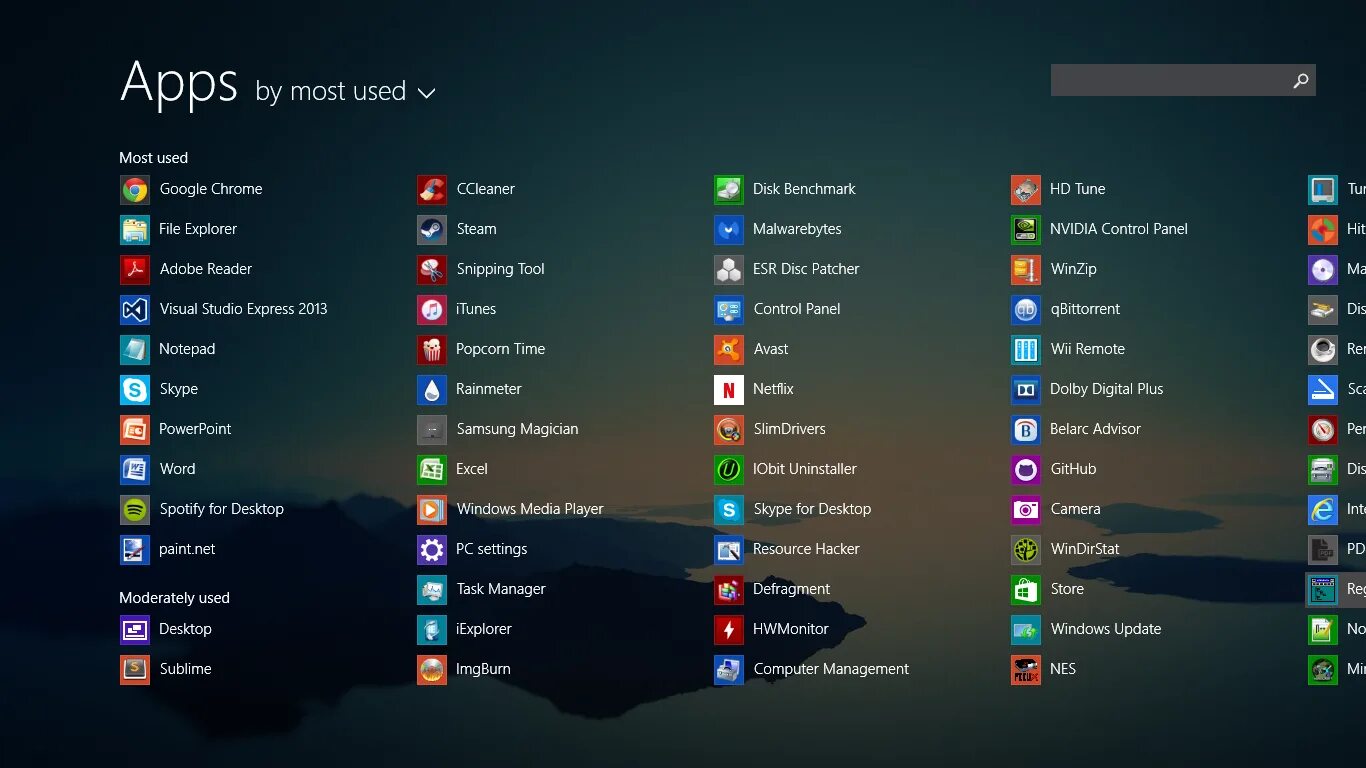Launch the Steam icon
1366x768 pixels.
pyautogui.click(x=432, y=229)
